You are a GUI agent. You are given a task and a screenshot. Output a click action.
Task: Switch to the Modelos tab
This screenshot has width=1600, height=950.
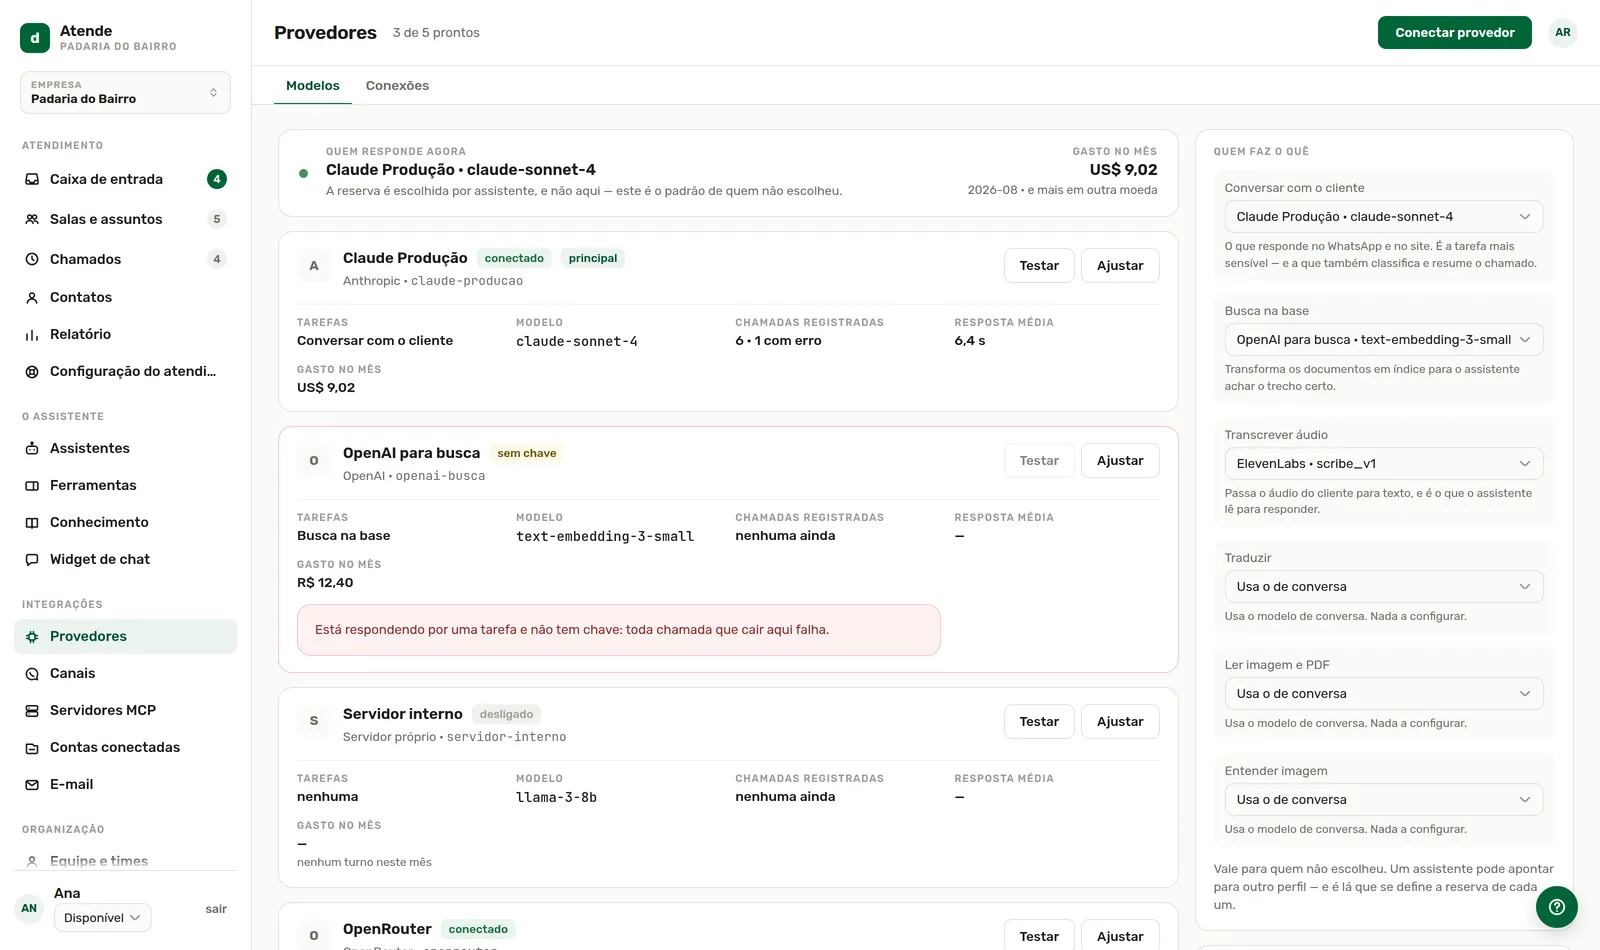(313, 85)
